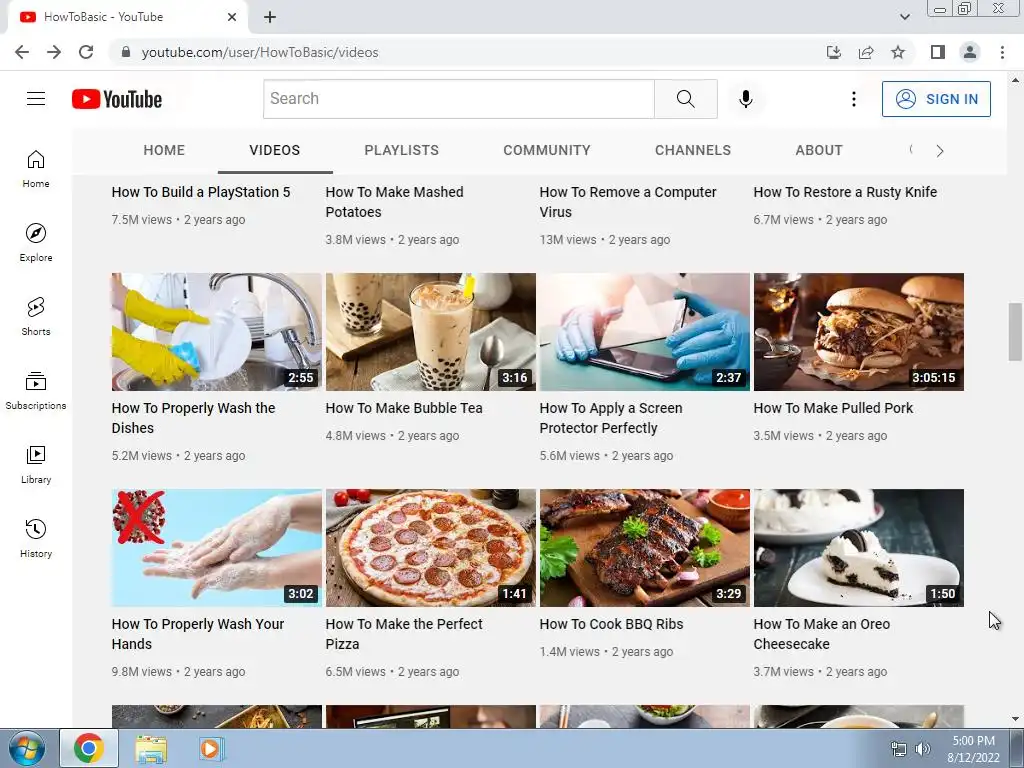Switch to channel HOME tab
The height and width of the screenshot is (768, 1024).
tap(164, 150)
